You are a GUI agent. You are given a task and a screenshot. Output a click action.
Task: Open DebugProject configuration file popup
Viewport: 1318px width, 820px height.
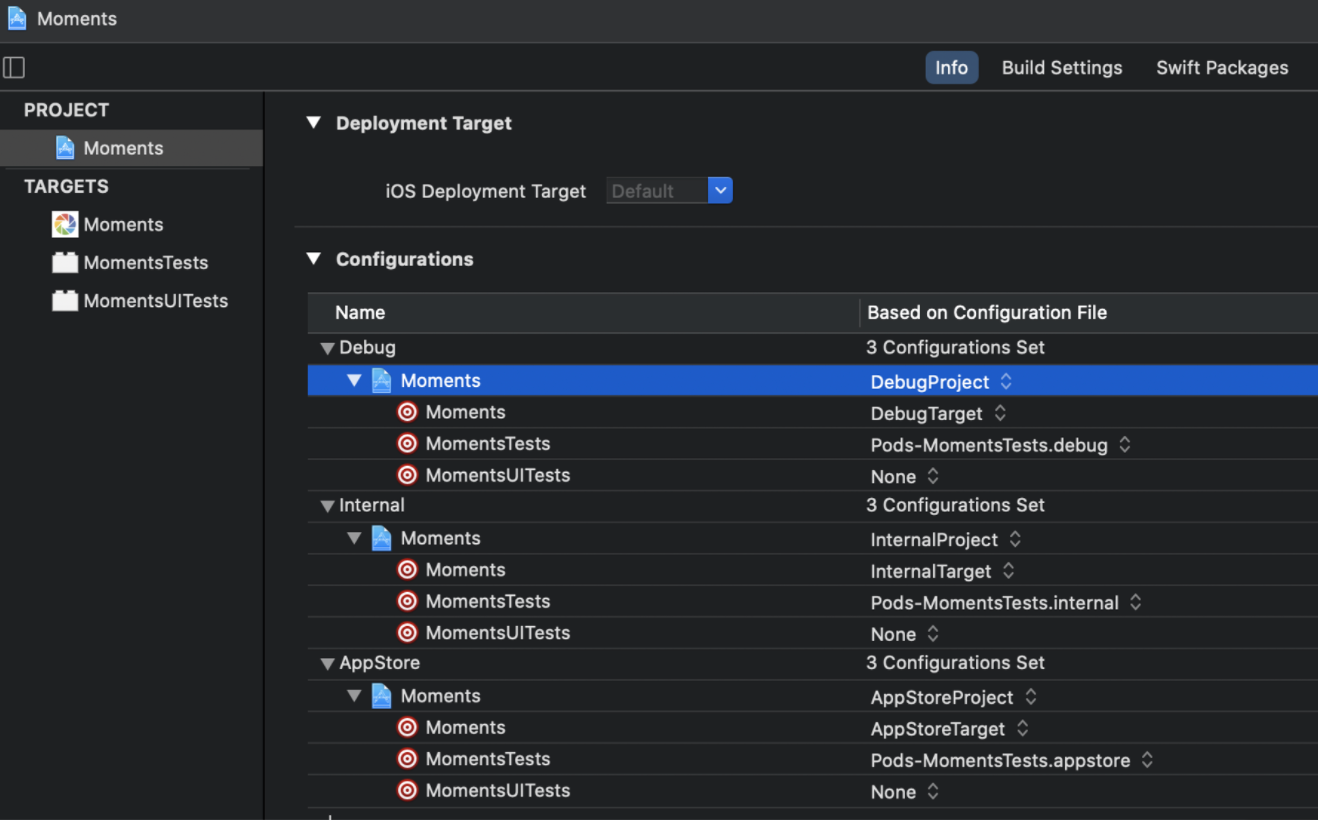[x=1006, y=382]
